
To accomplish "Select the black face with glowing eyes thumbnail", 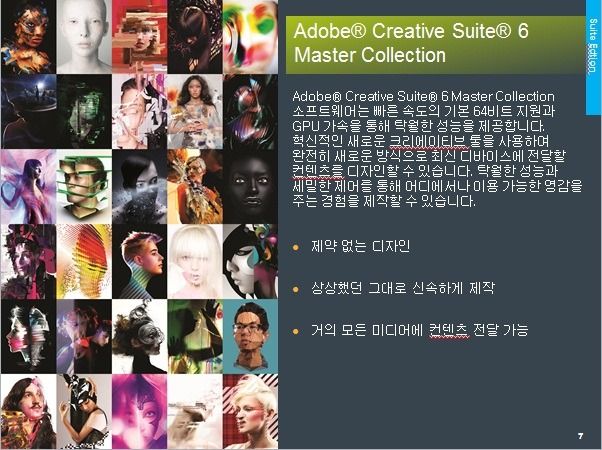I will pyautogui.click(x=250, y=187).
